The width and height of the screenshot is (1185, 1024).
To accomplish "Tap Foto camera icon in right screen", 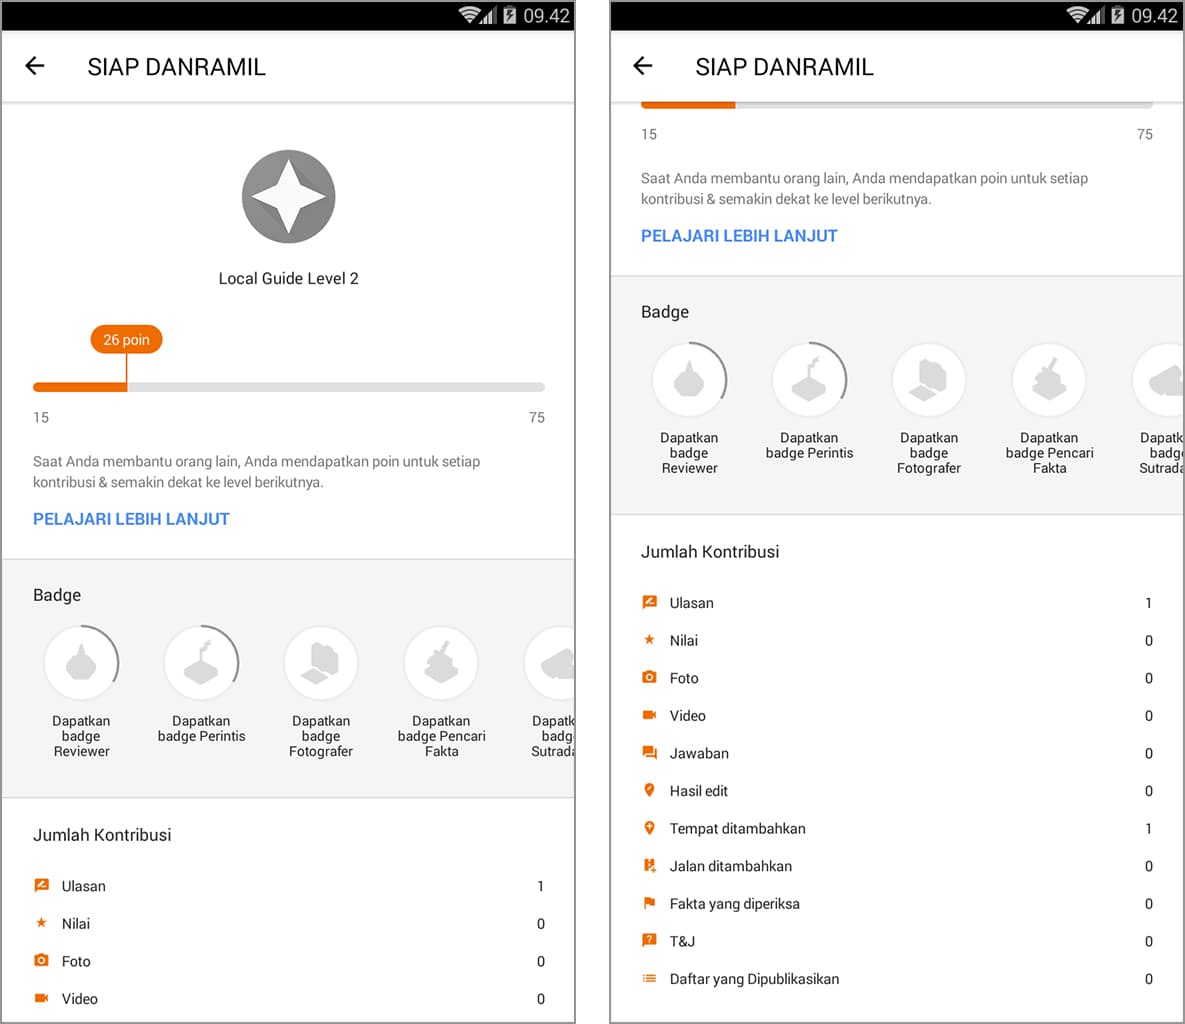I will point(649,677).
